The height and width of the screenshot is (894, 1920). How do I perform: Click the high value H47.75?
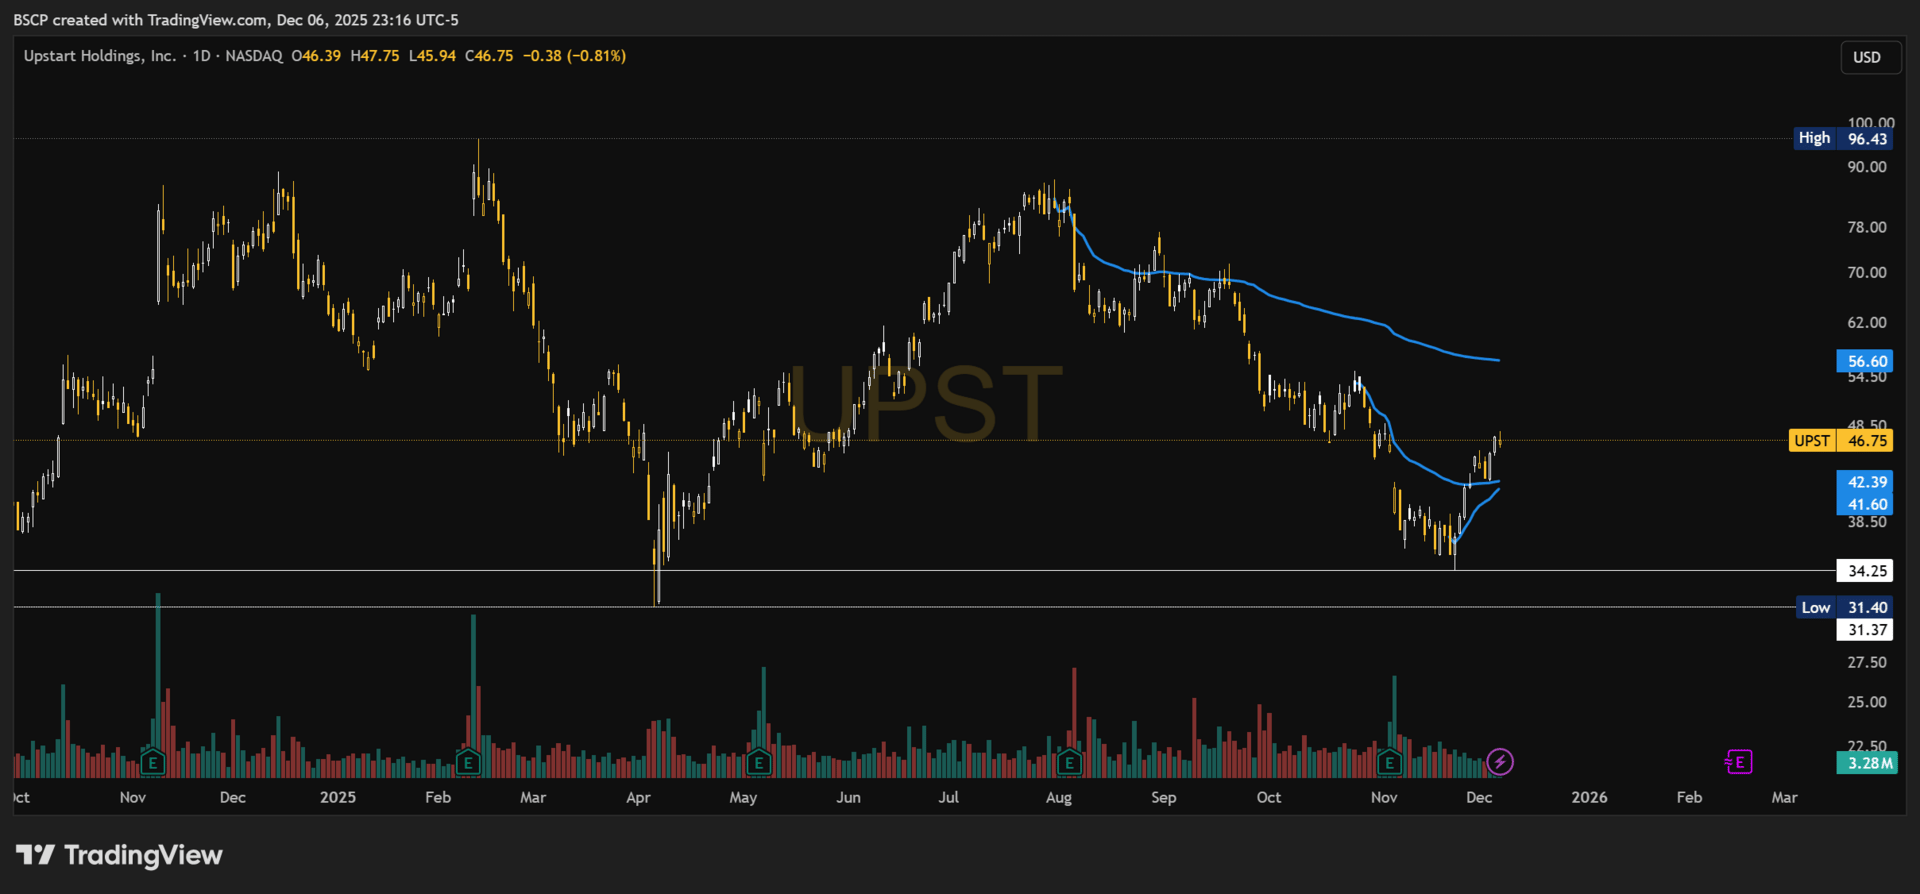click(x=375, y=56)
